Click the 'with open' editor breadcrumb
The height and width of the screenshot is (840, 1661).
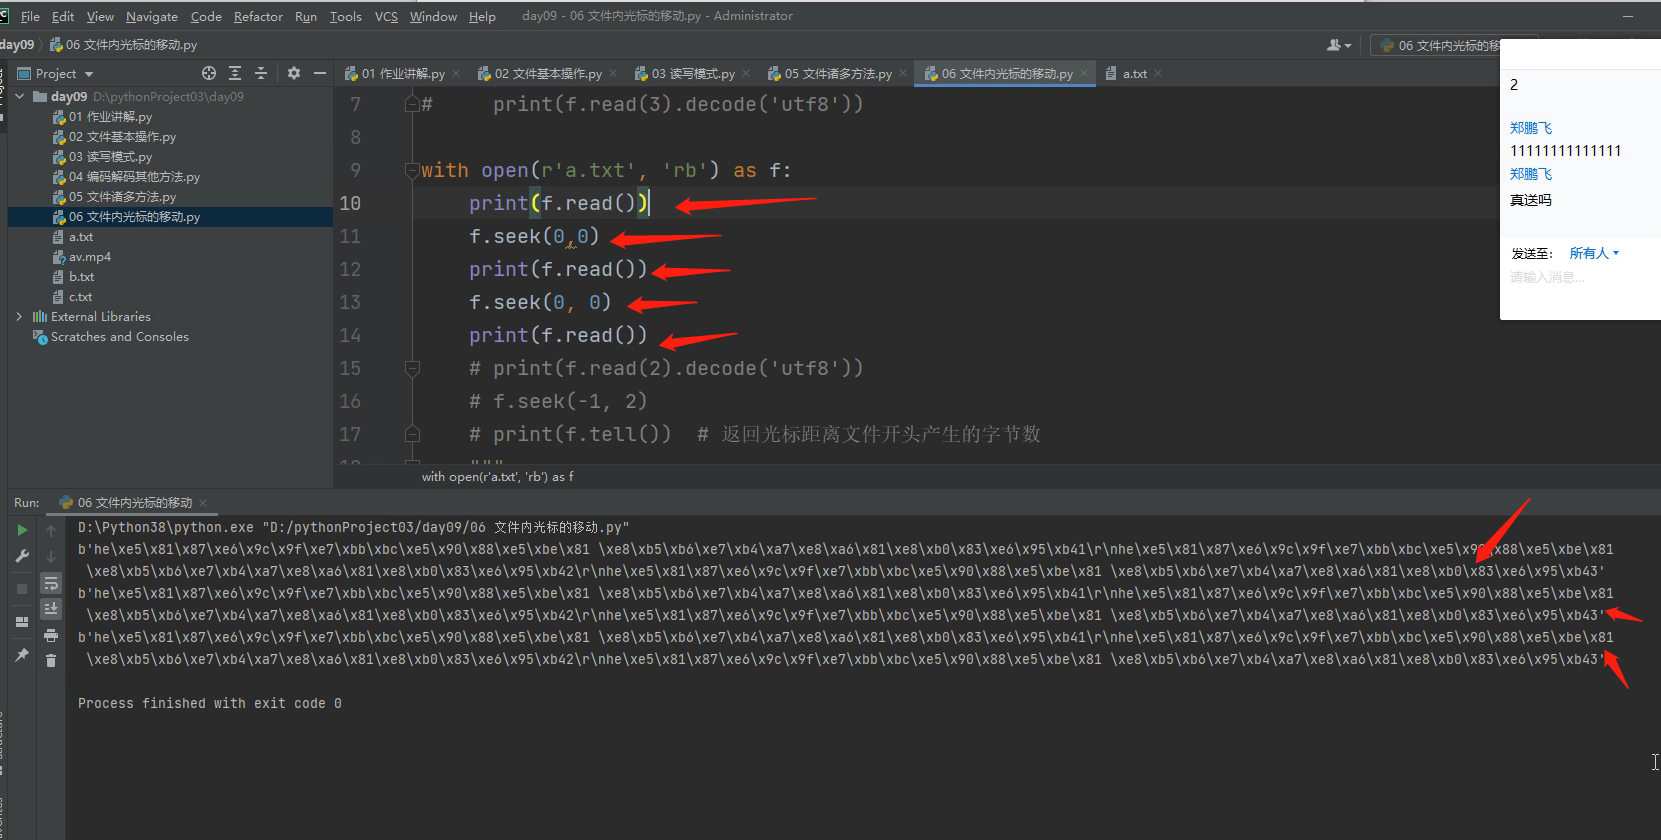point(498,477)
